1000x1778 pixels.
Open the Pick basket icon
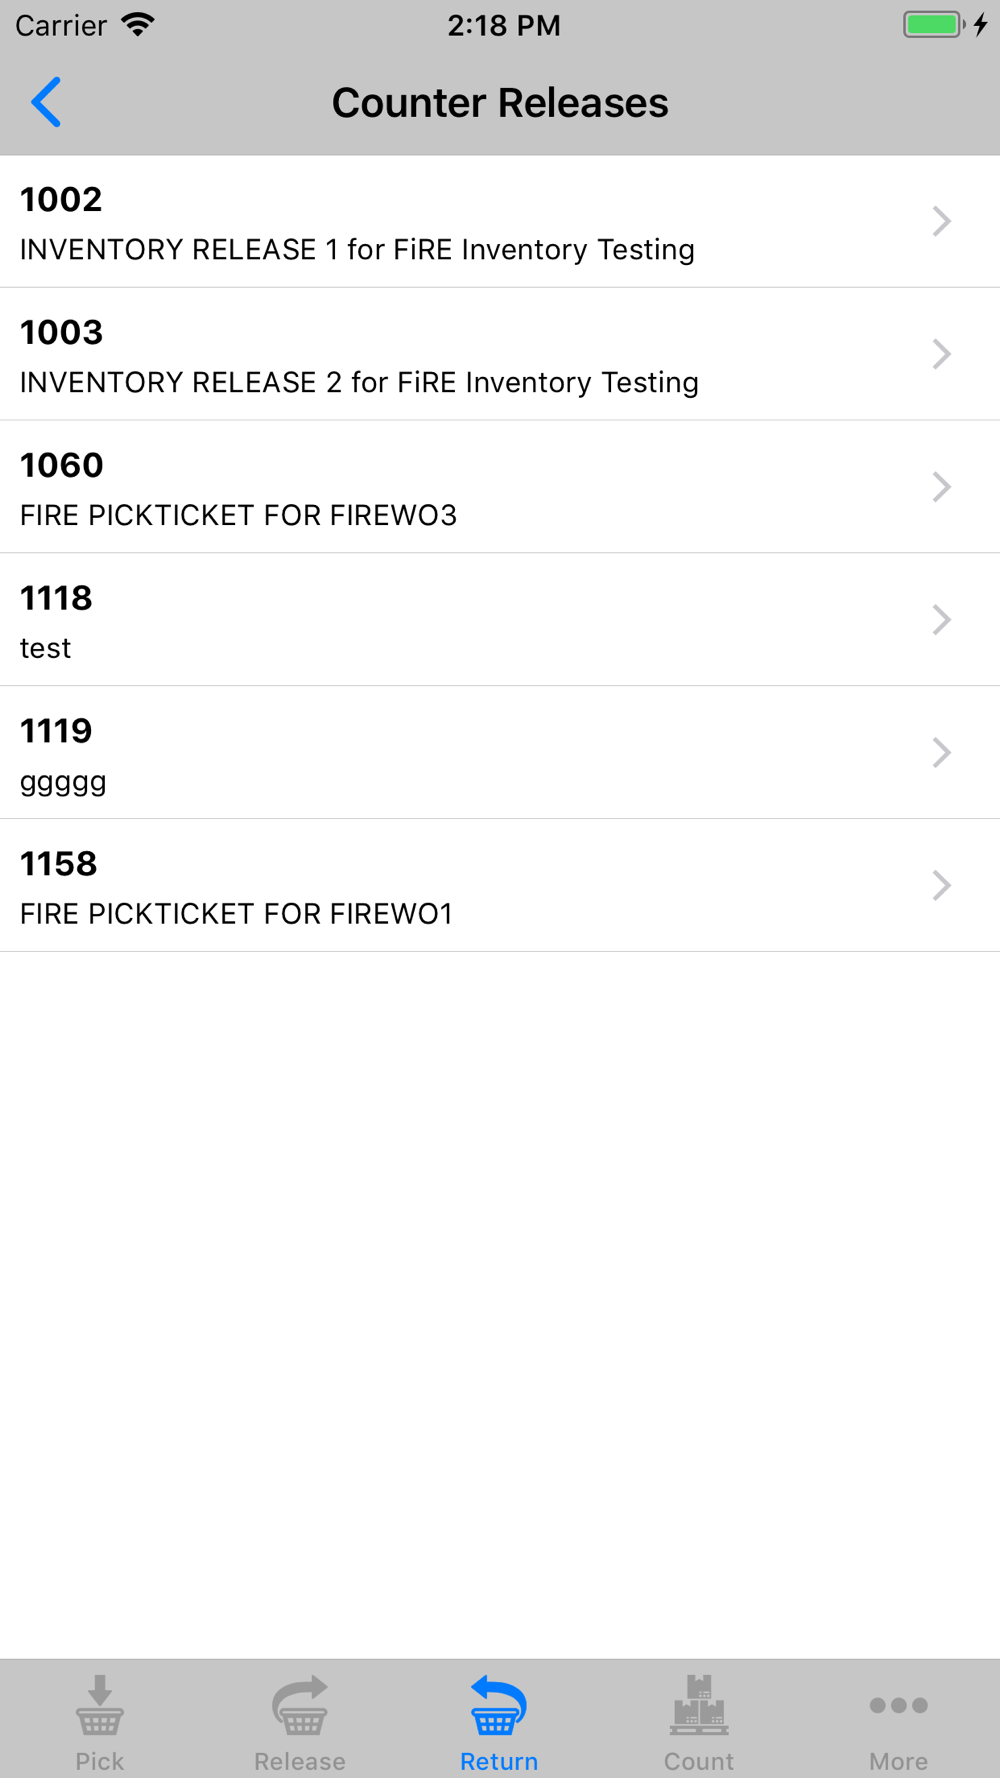tap(100, 1705)
